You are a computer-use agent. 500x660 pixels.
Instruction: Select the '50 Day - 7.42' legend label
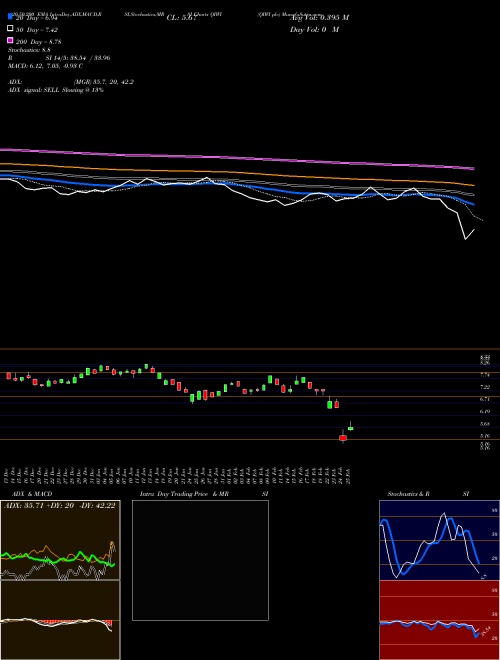pyautogui.click(x=37, y=30)
